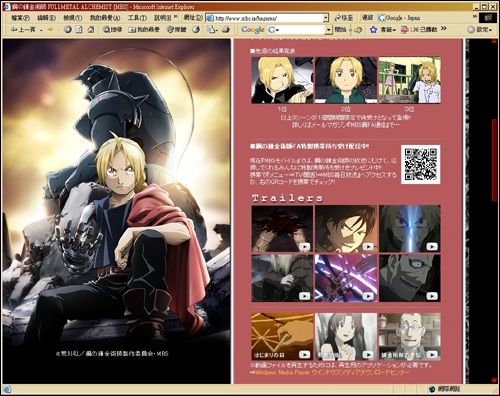Play the trailer of white-haired figure
The height and width of the screenshot is (396, 500).
(x=282, y=278)
